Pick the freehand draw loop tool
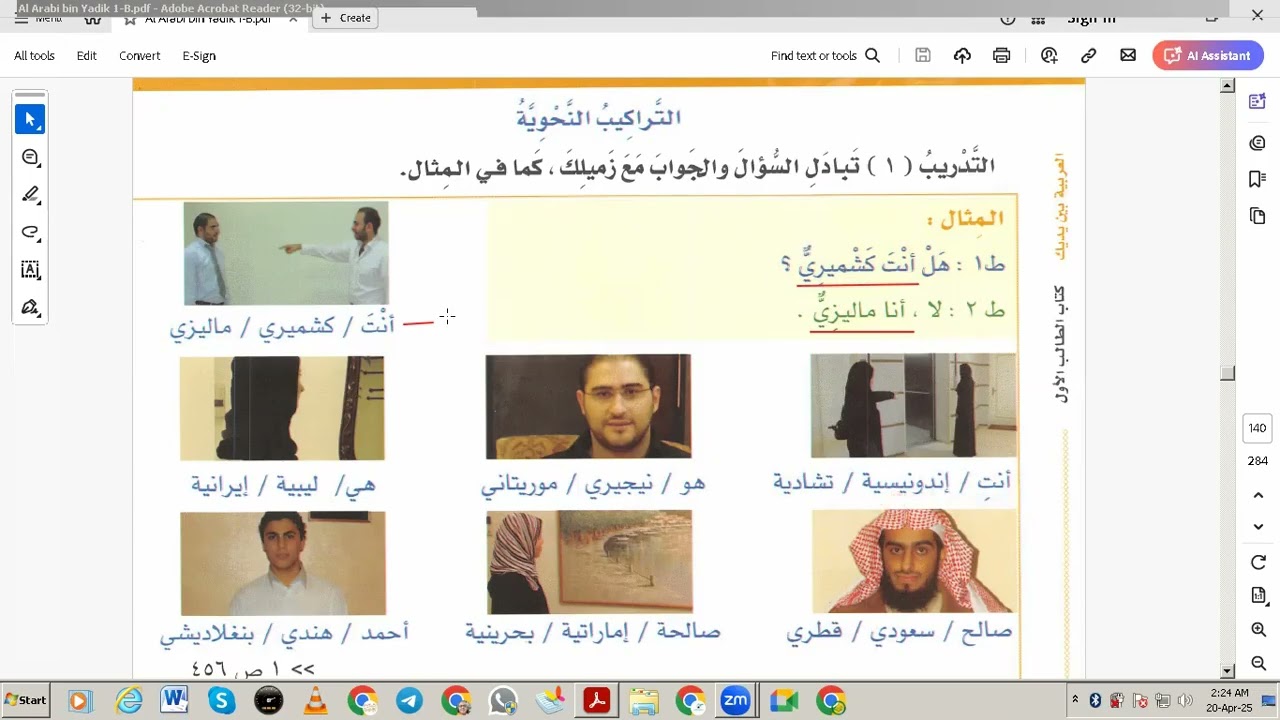 coord(30,232)
